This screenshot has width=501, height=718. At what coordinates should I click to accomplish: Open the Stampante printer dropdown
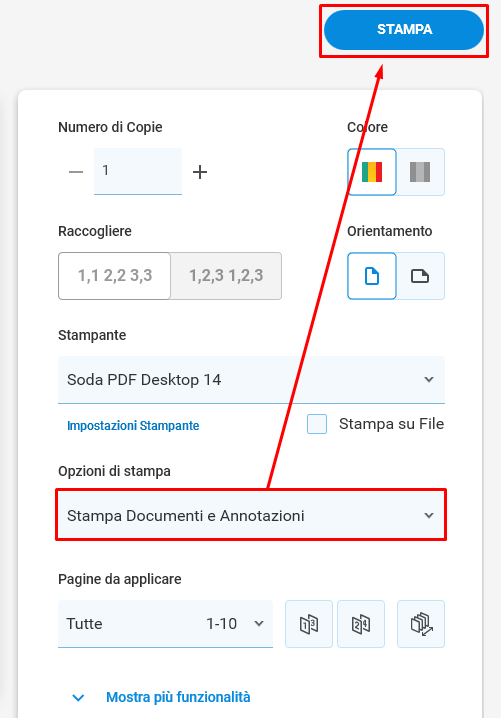click(x=251, y=380)
